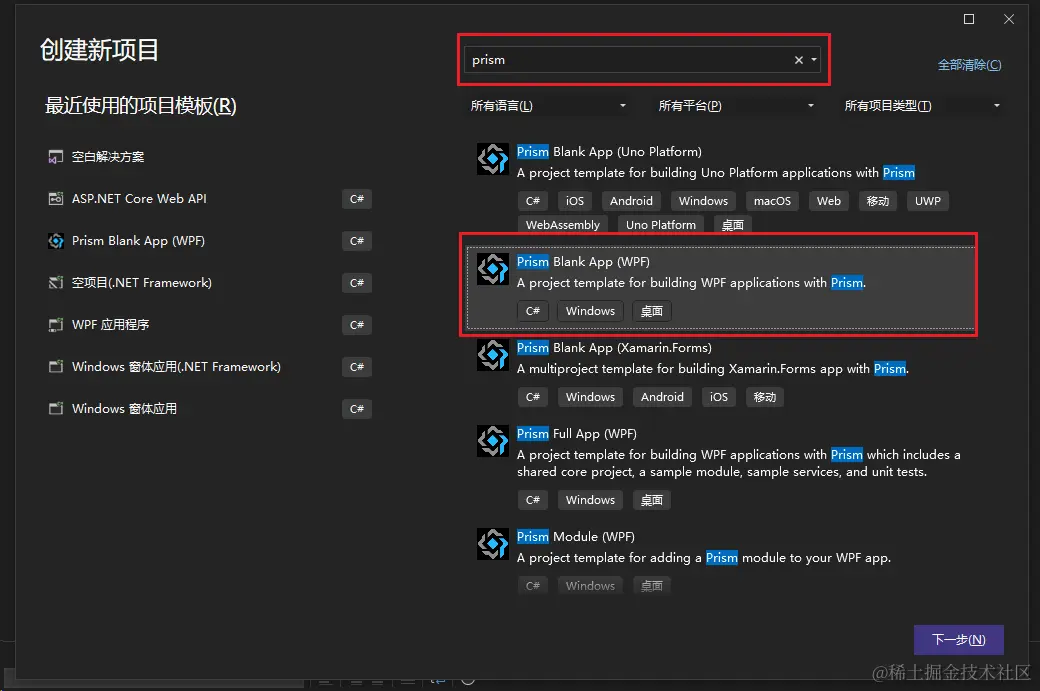Click the 下一步 button

point(958,640)
